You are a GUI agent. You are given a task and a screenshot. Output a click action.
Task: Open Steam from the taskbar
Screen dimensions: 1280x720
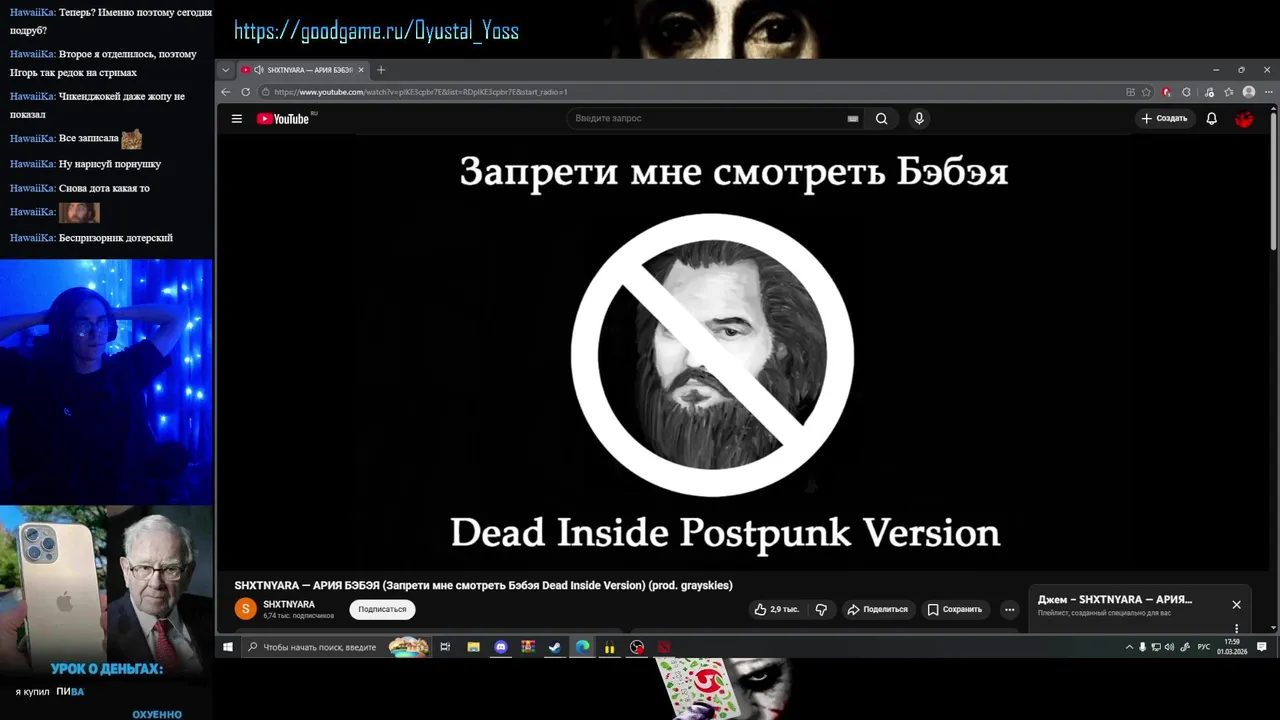point(555,647)
